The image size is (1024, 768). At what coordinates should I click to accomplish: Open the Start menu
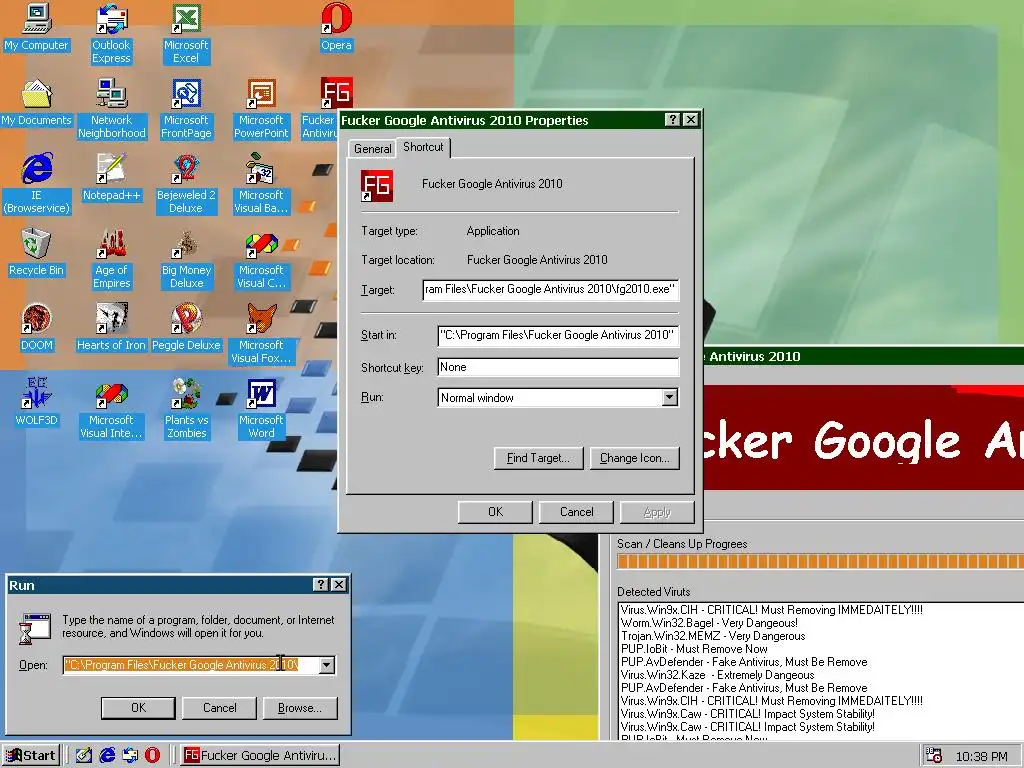[31, 756]
